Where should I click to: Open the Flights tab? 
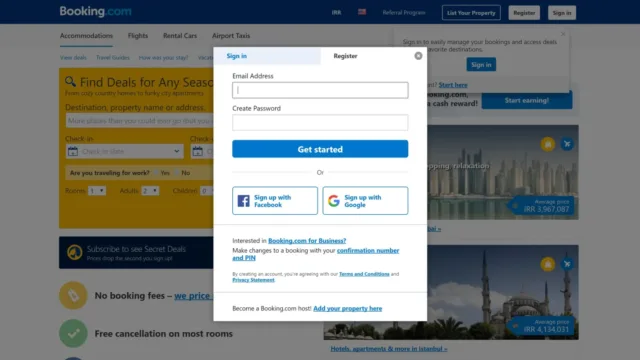coord(138,36)
